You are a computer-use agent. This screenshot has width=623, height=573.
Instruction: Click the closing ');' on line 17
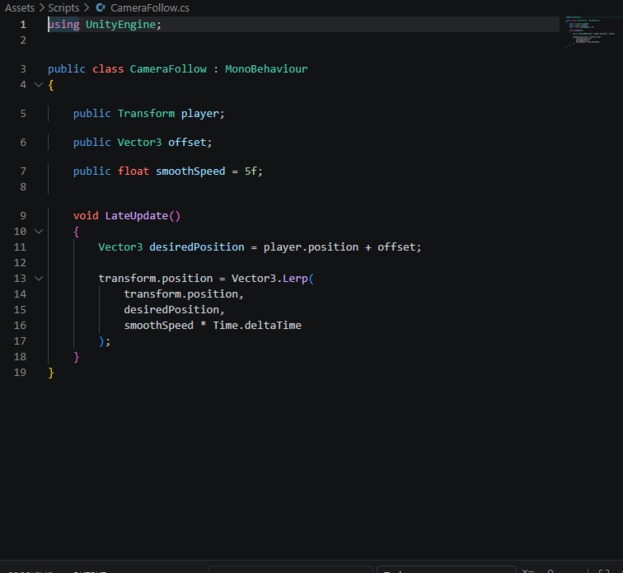tap(104, 341)
